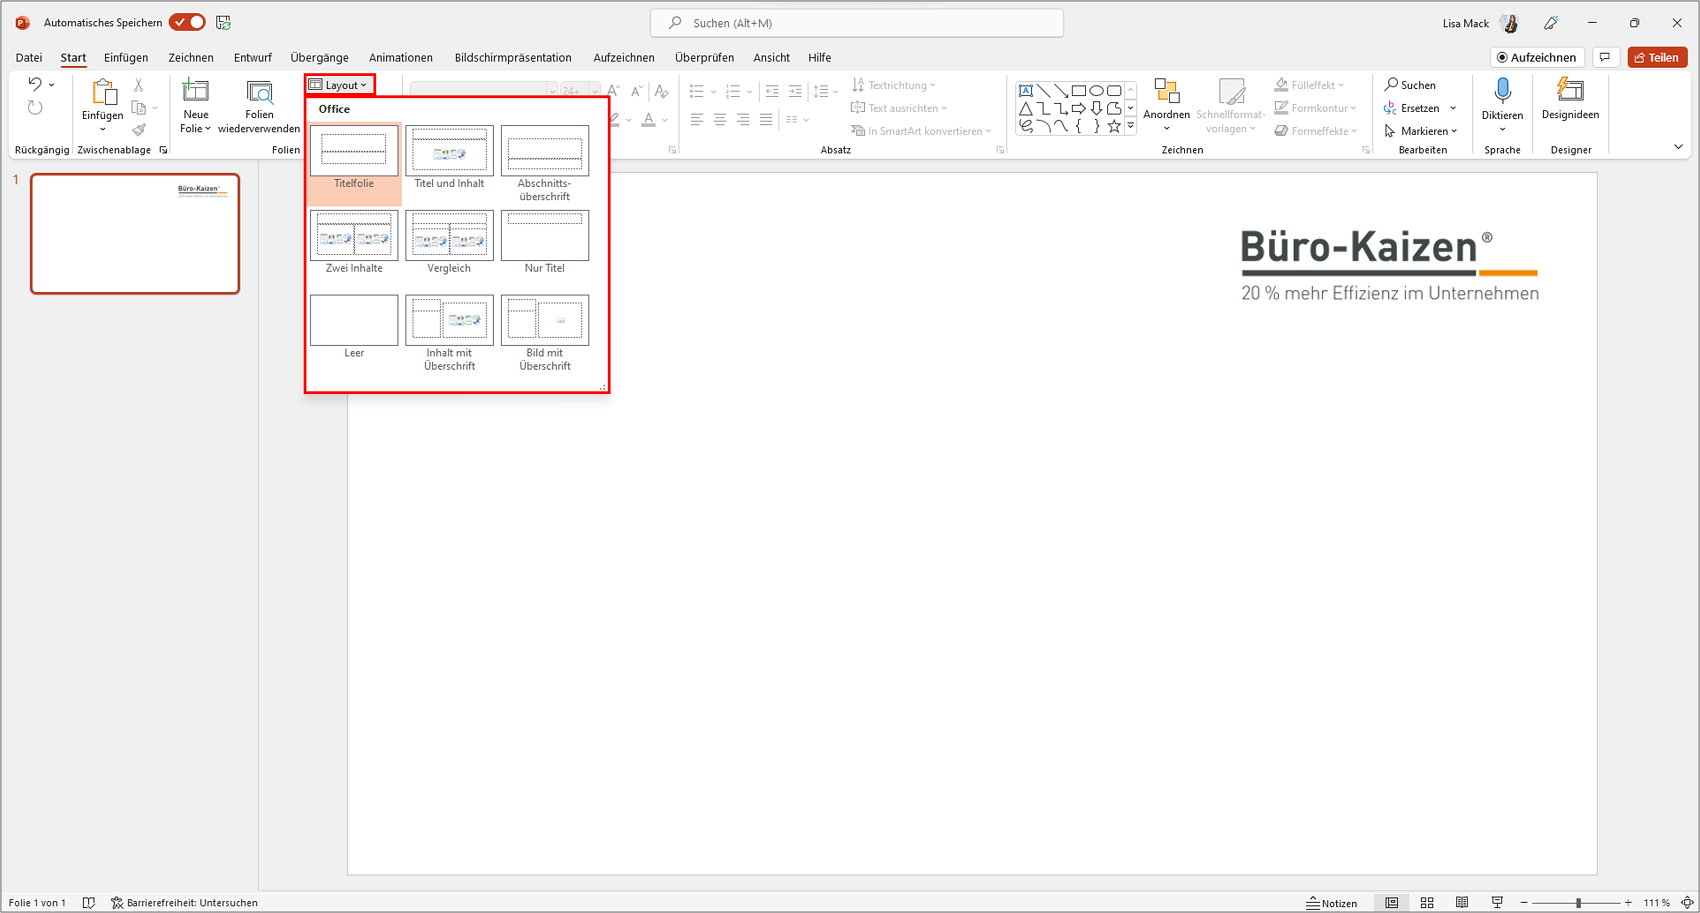Image resolution: width=1700 pixels, height=913 pixels.
Task: Select the Bild mit Überschrift layout
Action: point(545,333)
